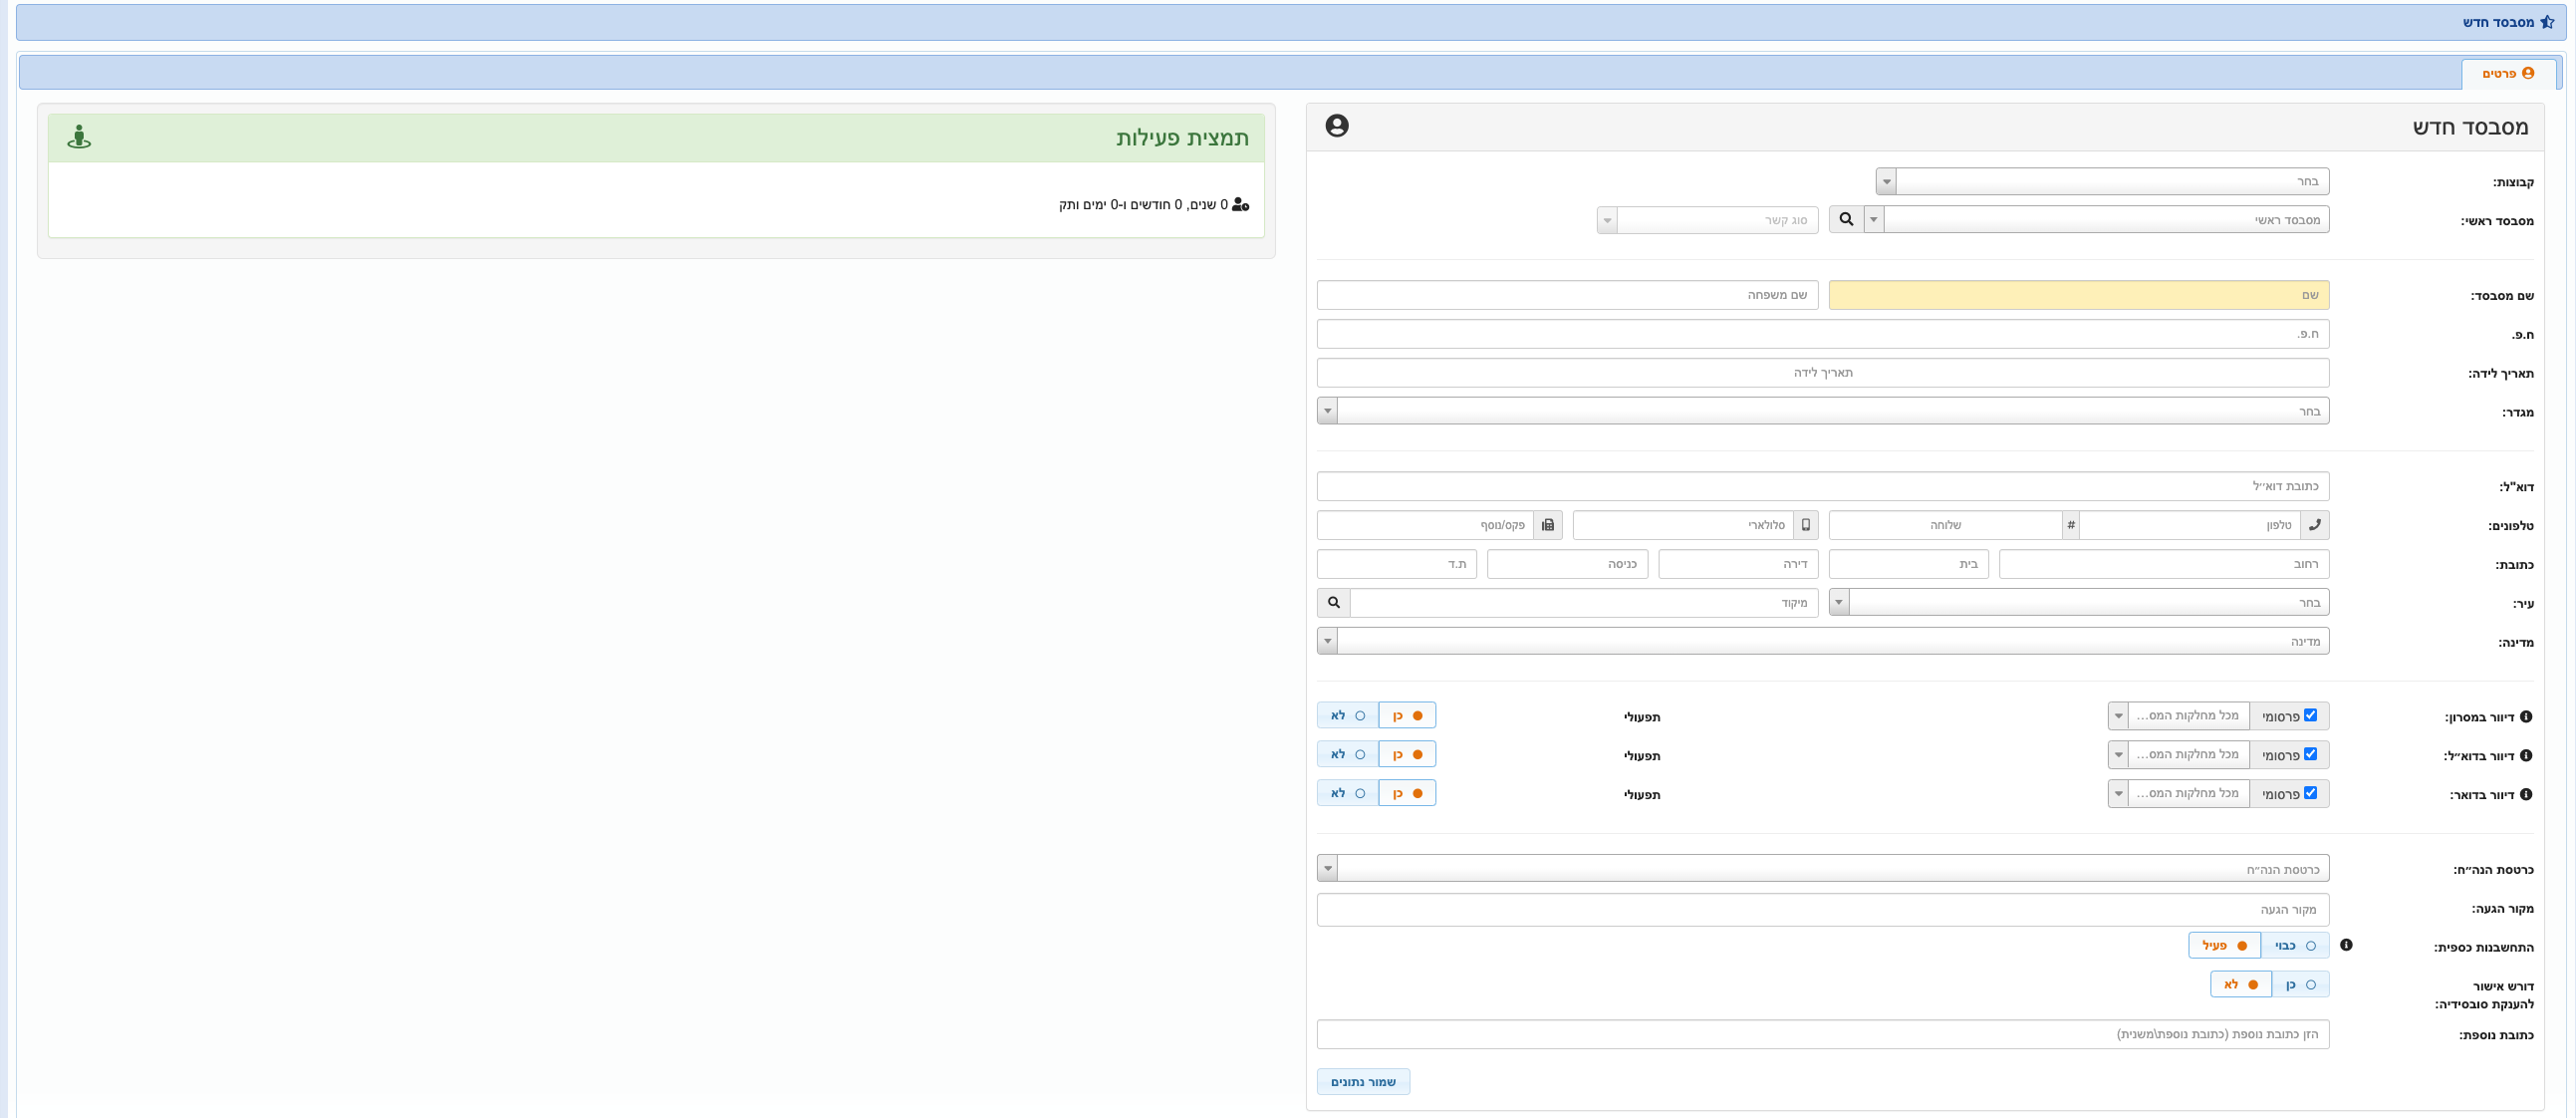Click the בית house number field

pos(1909,564)
